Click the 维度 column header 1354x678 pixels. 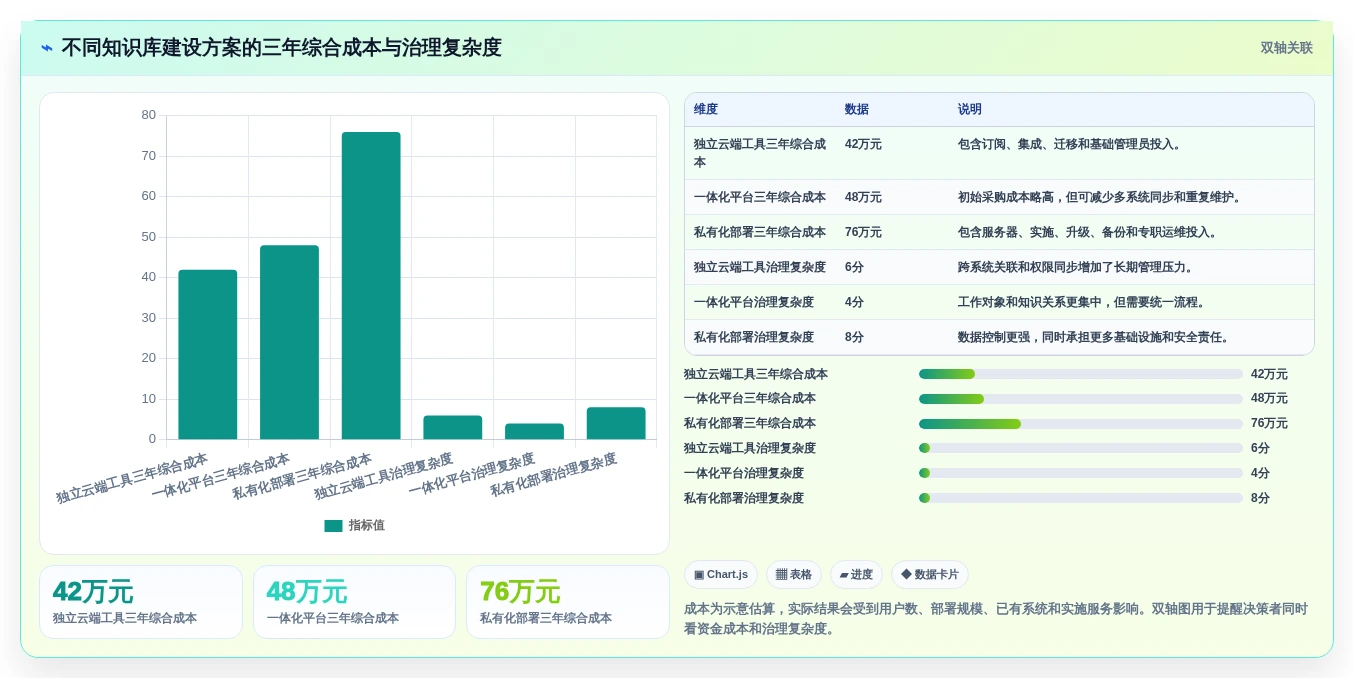click(706, 110)
